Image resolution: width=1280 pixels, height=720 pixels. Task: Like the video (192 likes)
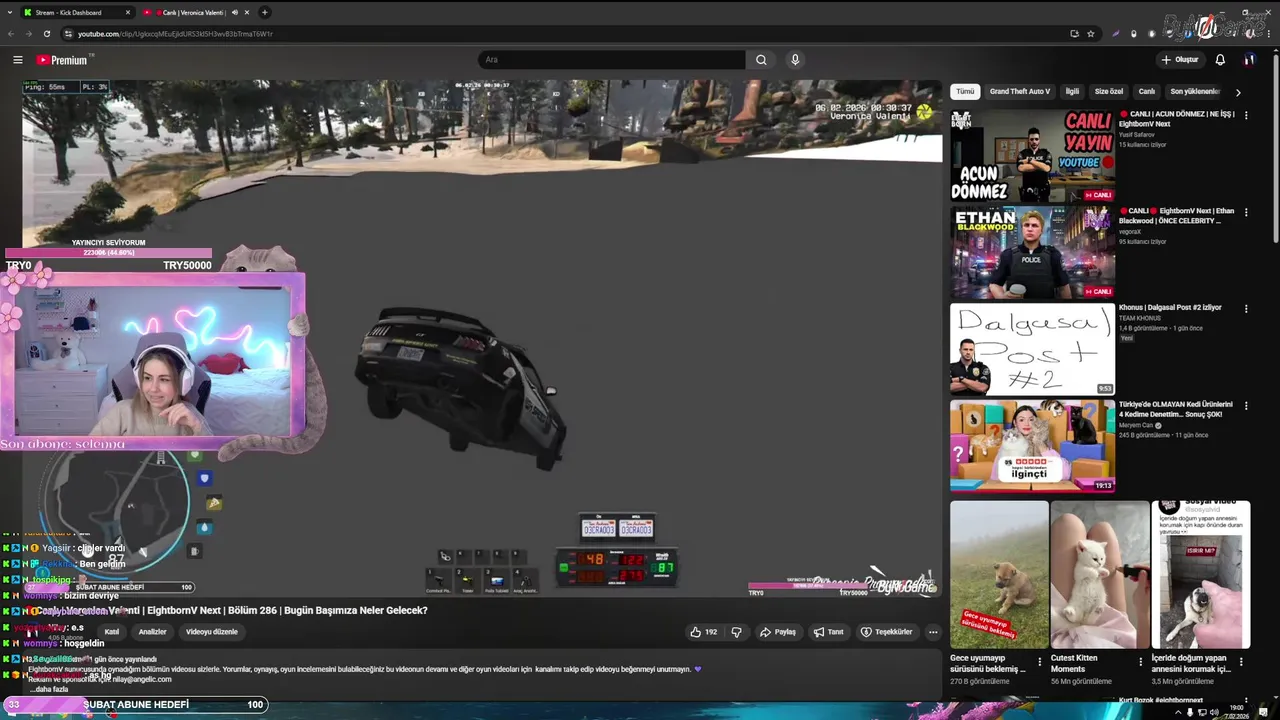[704, 632]
